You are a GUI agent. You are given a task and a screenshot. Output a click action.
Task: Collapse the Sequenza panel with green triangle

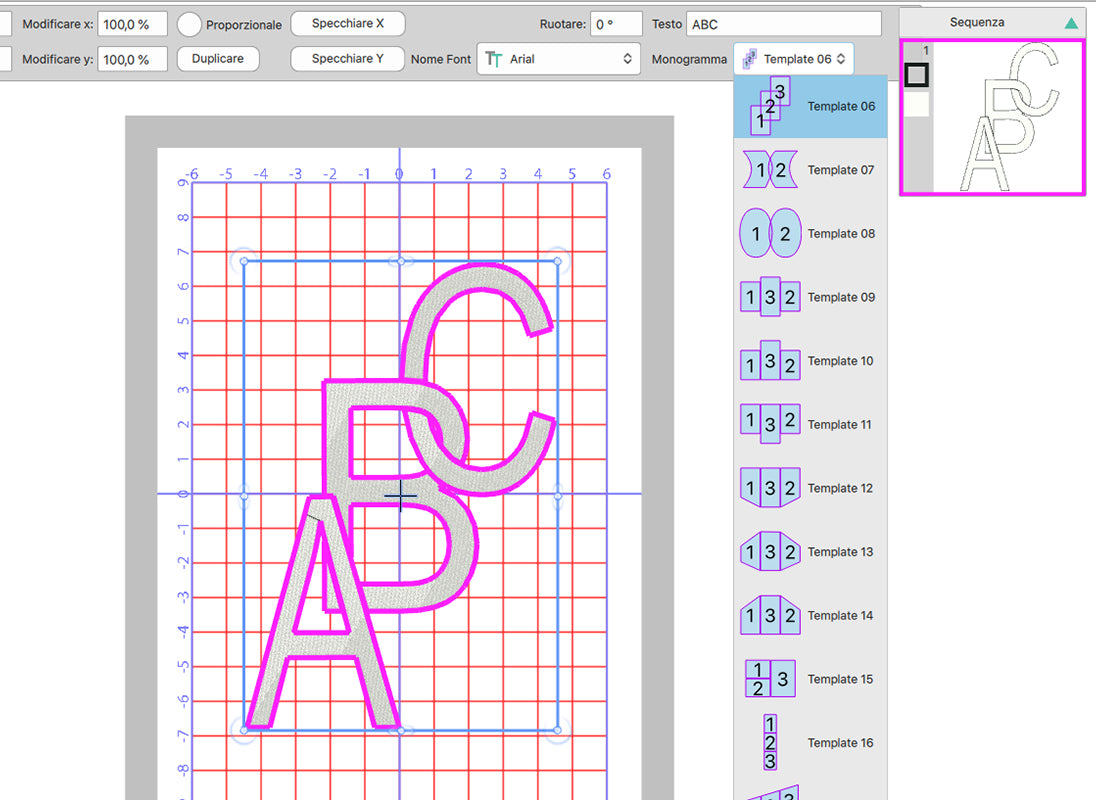(x=1071, y=22)
